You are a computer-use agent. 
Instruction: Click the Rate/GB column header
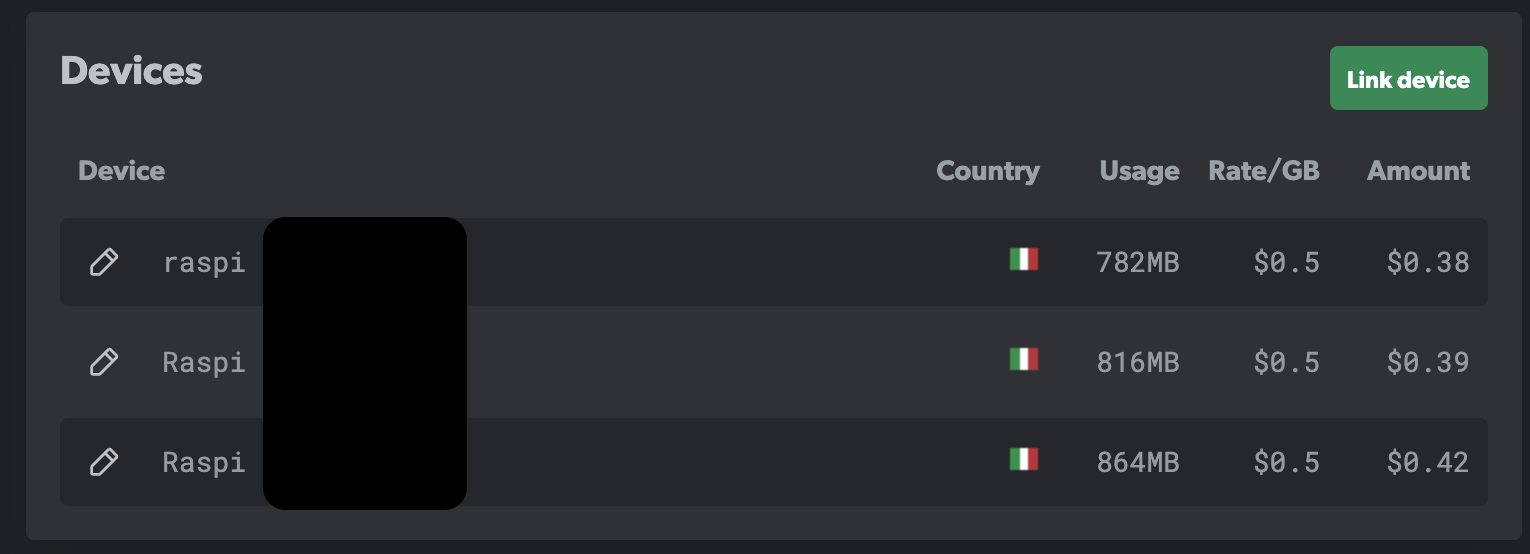[x=1264, y=171]
